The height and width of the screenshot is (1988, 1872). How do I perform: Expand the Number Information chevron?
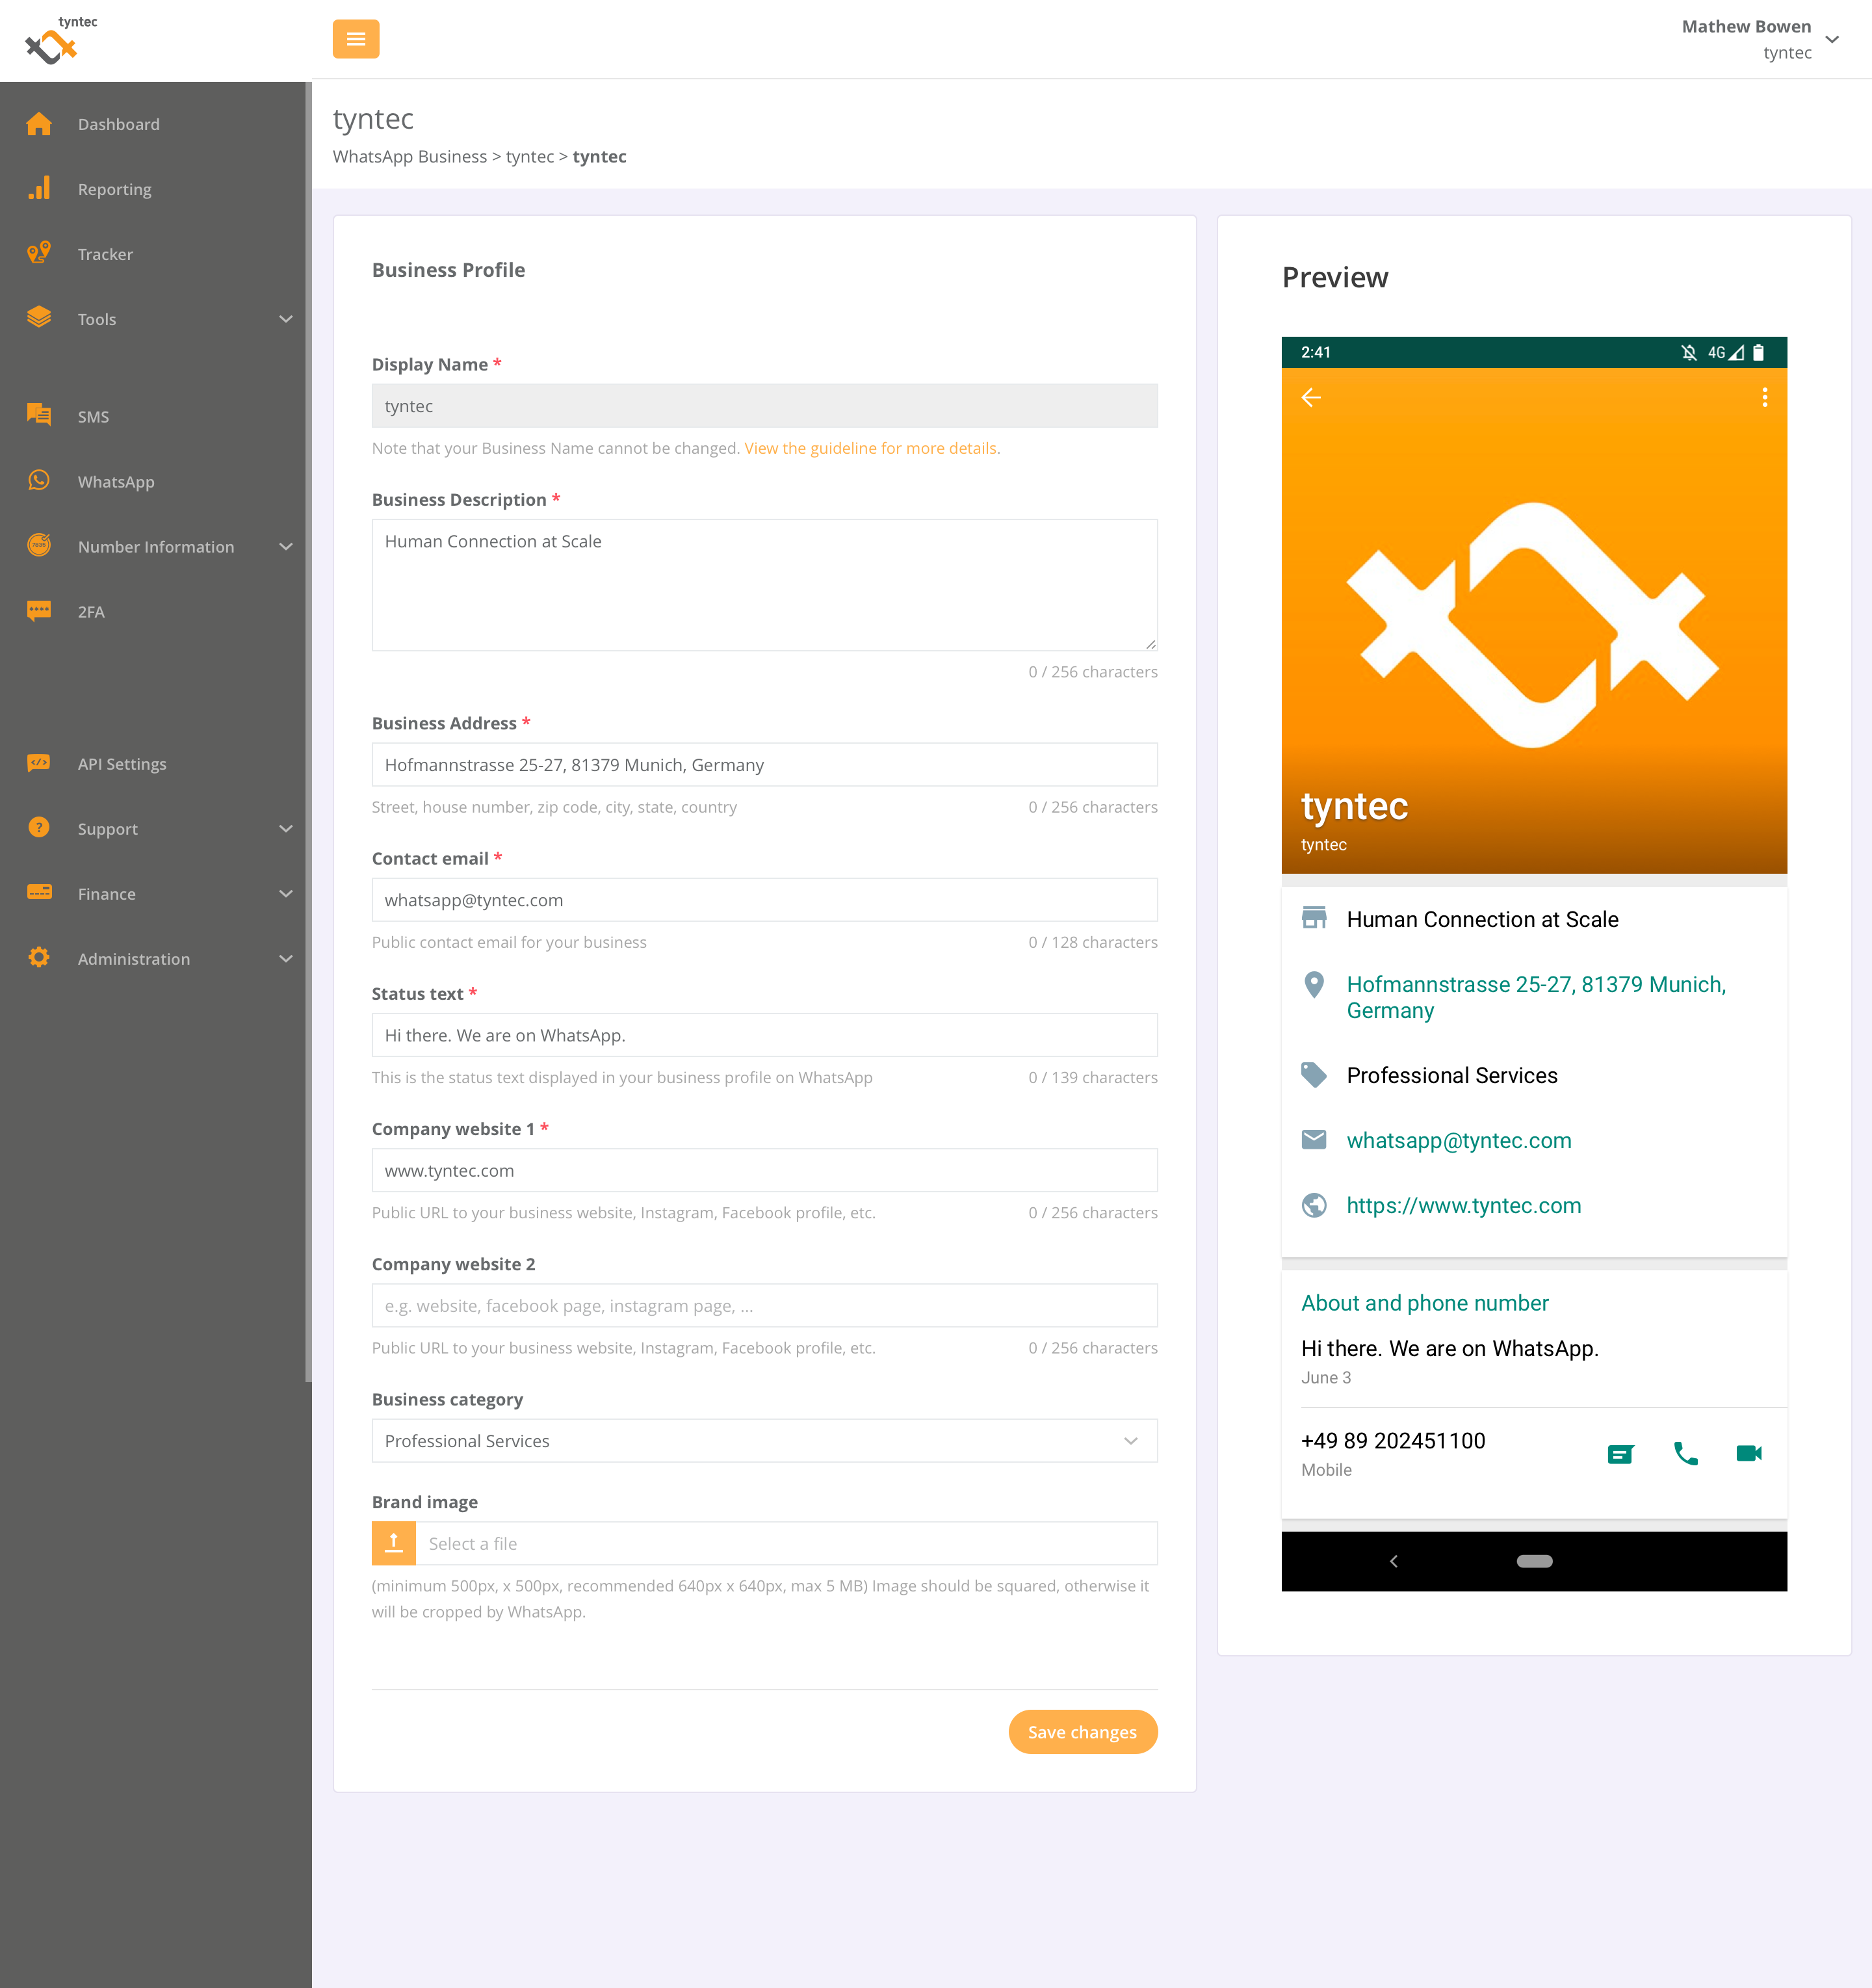(286, 547)
